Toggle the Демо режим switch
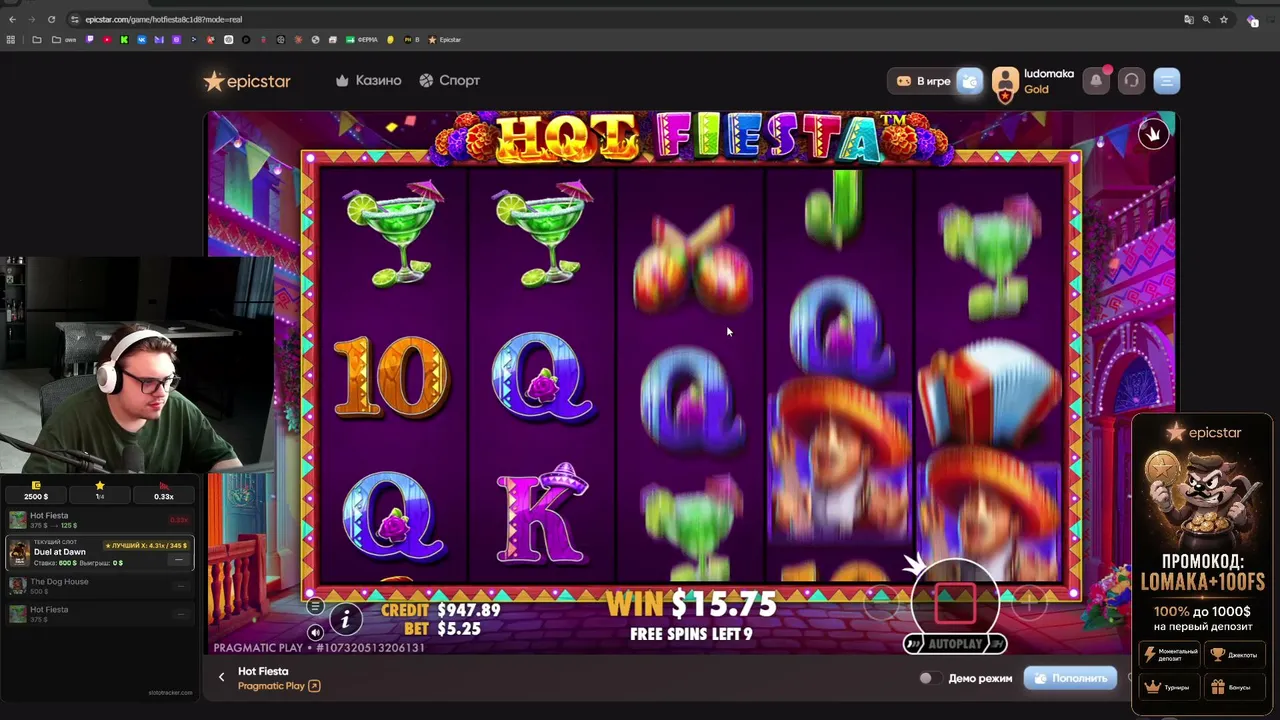 pyautogui.click(x=931, y=678)
